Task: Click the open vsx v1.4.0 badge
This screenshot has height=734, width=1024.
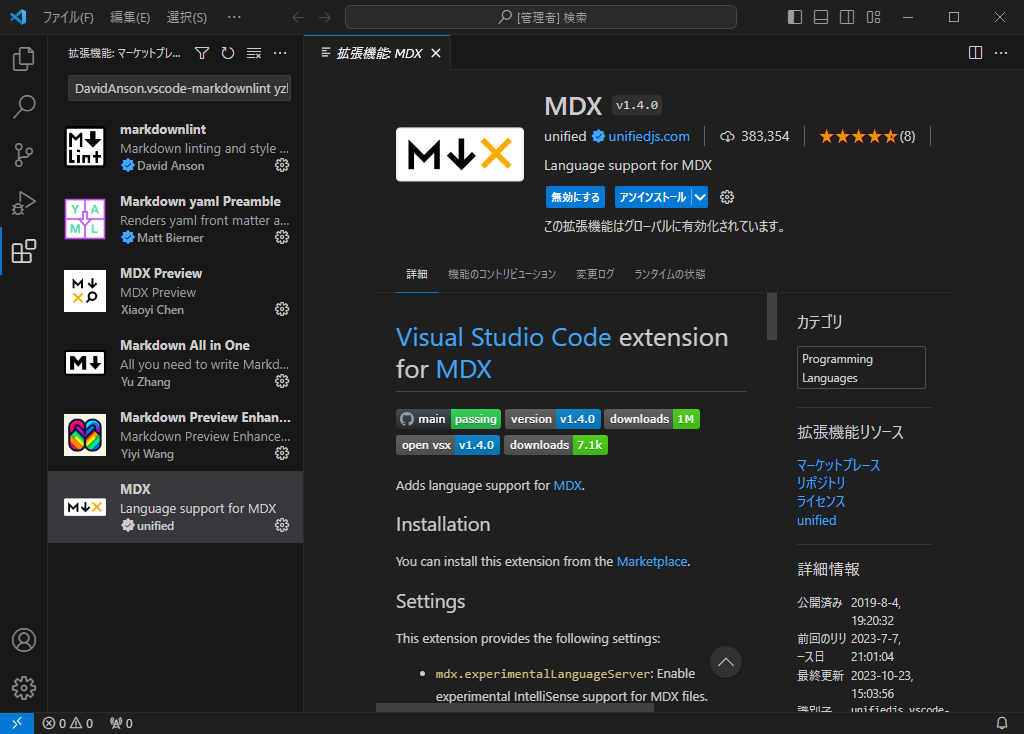Action: [x=448, y=445]
